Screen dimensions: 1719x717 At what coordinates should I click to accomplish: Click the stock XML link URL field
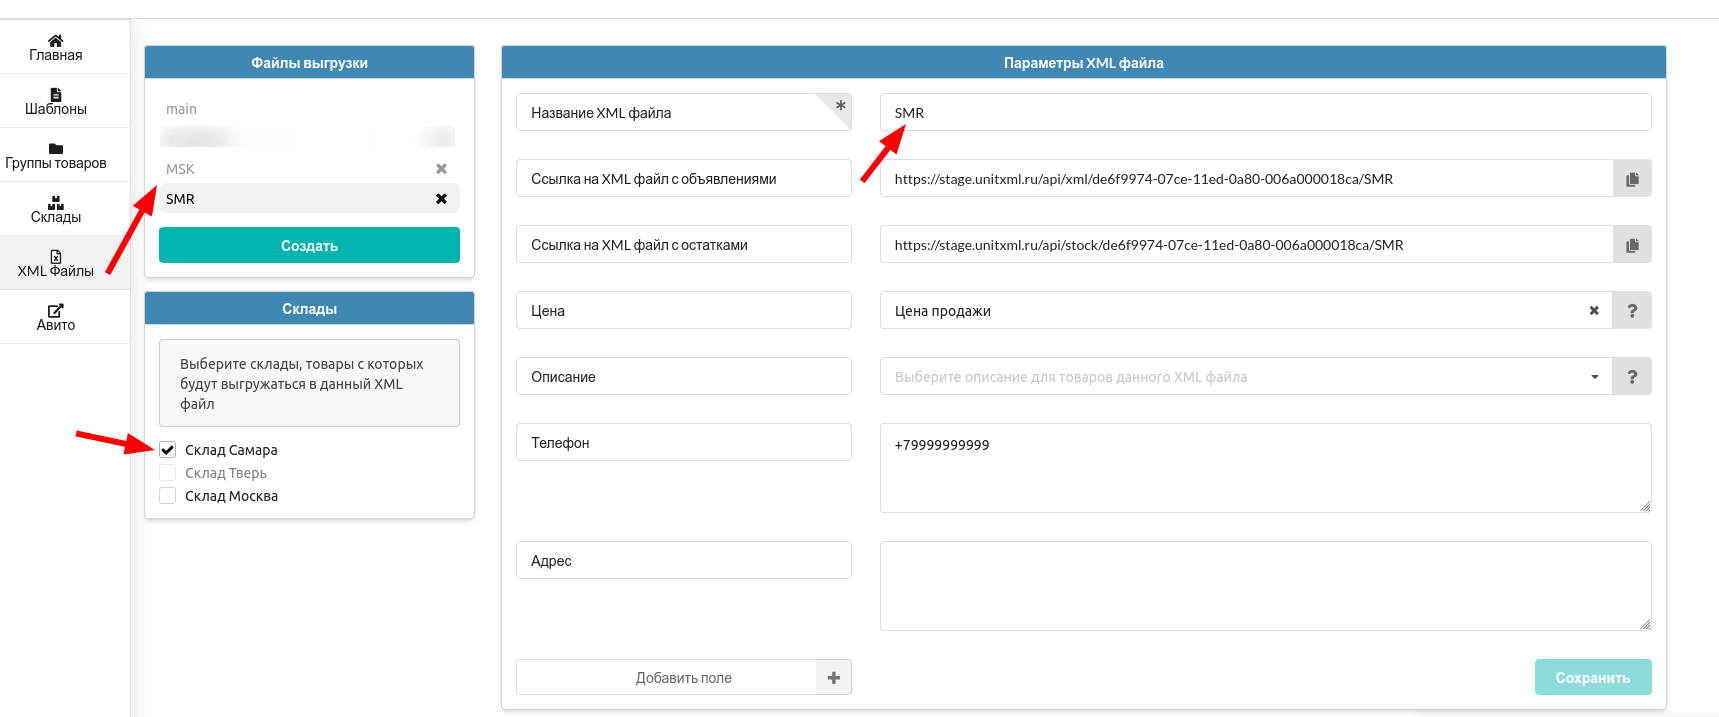(1246, 245)
